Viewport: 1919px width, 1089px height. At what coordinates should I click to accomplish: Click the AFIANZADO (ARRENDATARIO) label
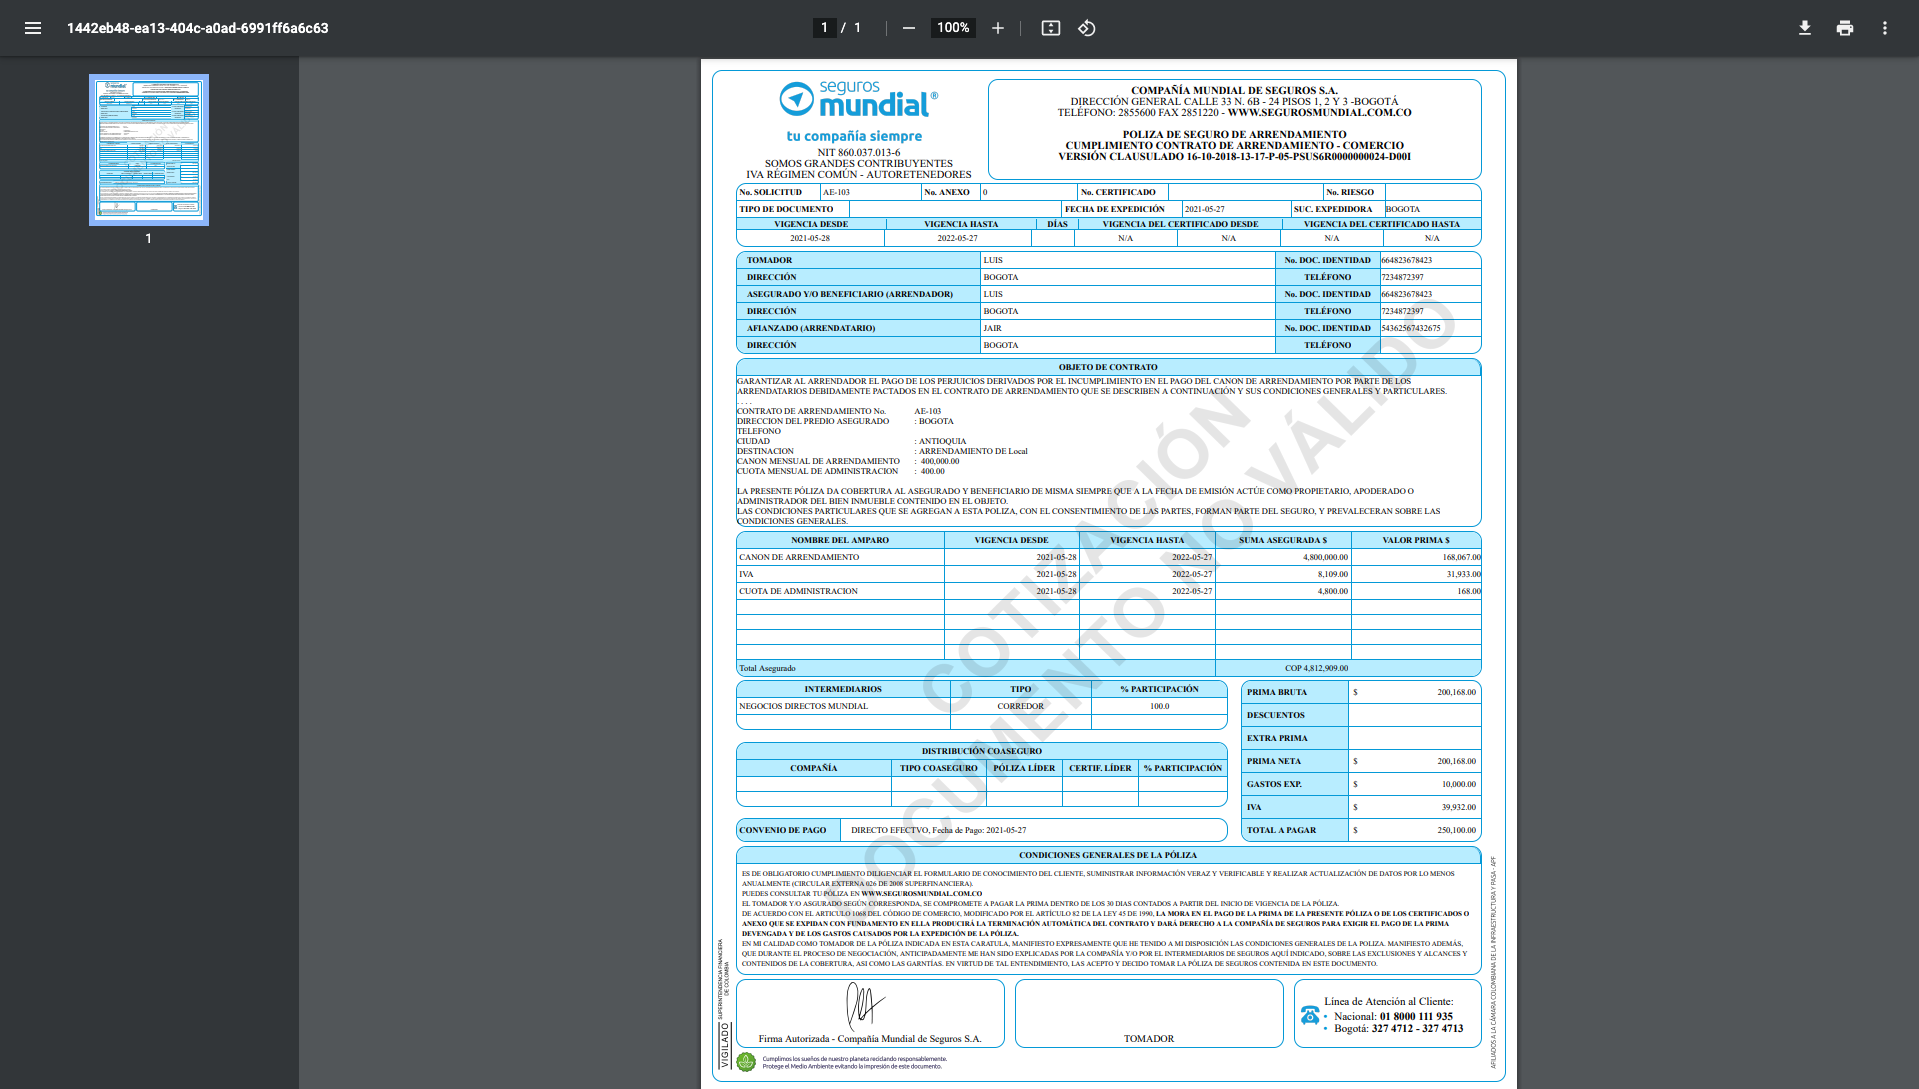[811, 328]
